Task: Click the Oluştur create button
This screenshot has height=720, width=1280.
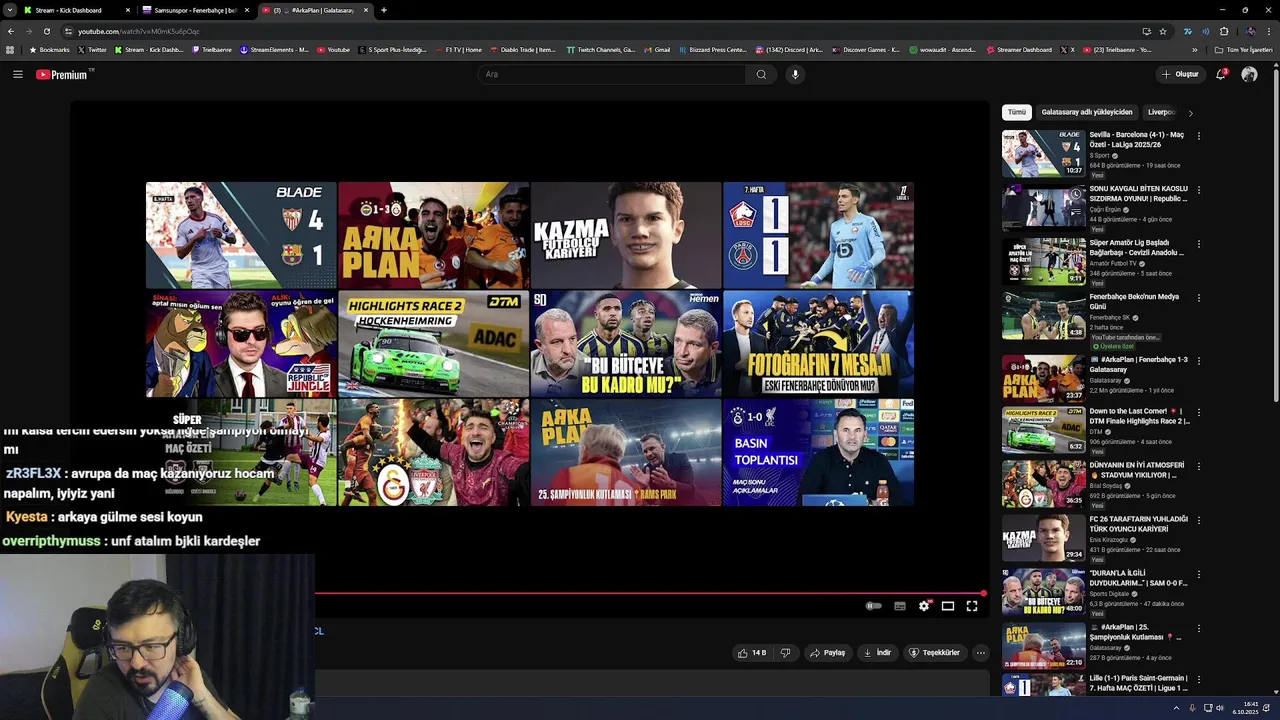Action: (x=1180, y=74)
